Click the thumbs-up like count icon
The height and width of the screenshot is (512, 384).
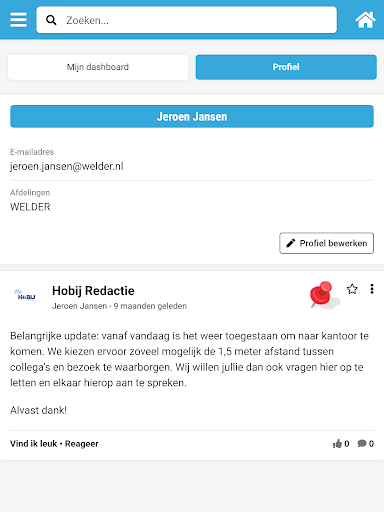click(337, 444)
